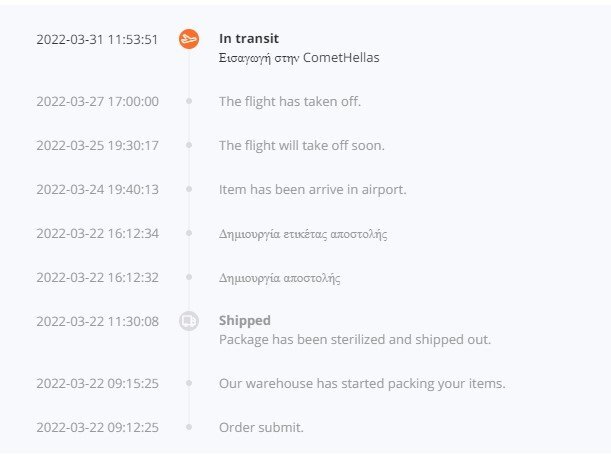611x454 pixels.
Task: Click the dot beside 'Δημιουργία αποστολής' at 16:12:32
Action: click(189, 277)
